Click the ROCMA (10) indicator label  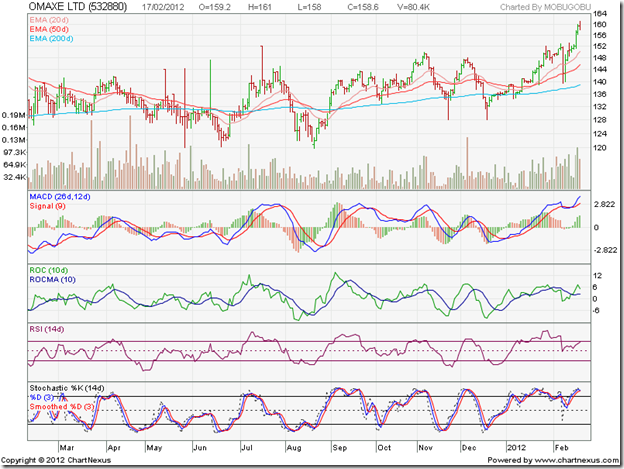tap(53, 280)
